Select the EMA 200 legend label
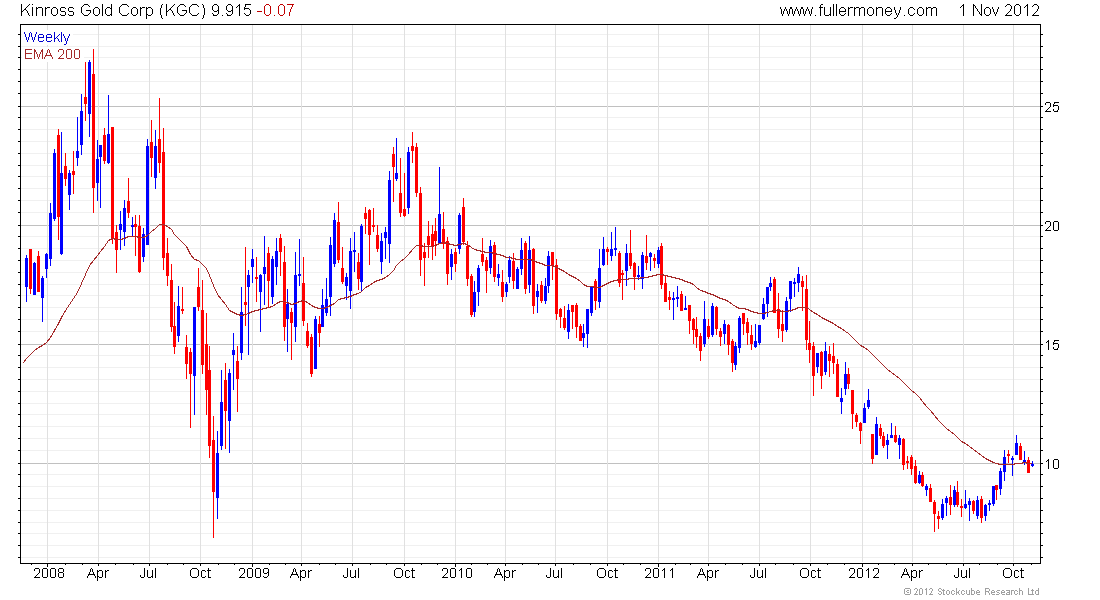1100x600 pixels. [x=52, y=54]
